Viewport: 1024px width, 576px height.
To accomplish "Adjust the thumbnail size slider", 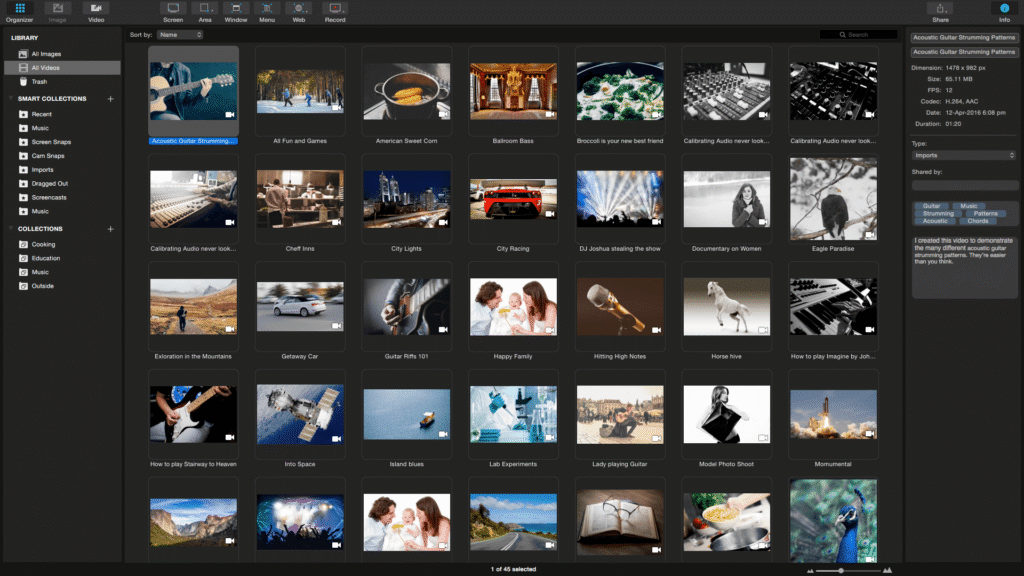I will pyautogui.click(x=841, y=570).
